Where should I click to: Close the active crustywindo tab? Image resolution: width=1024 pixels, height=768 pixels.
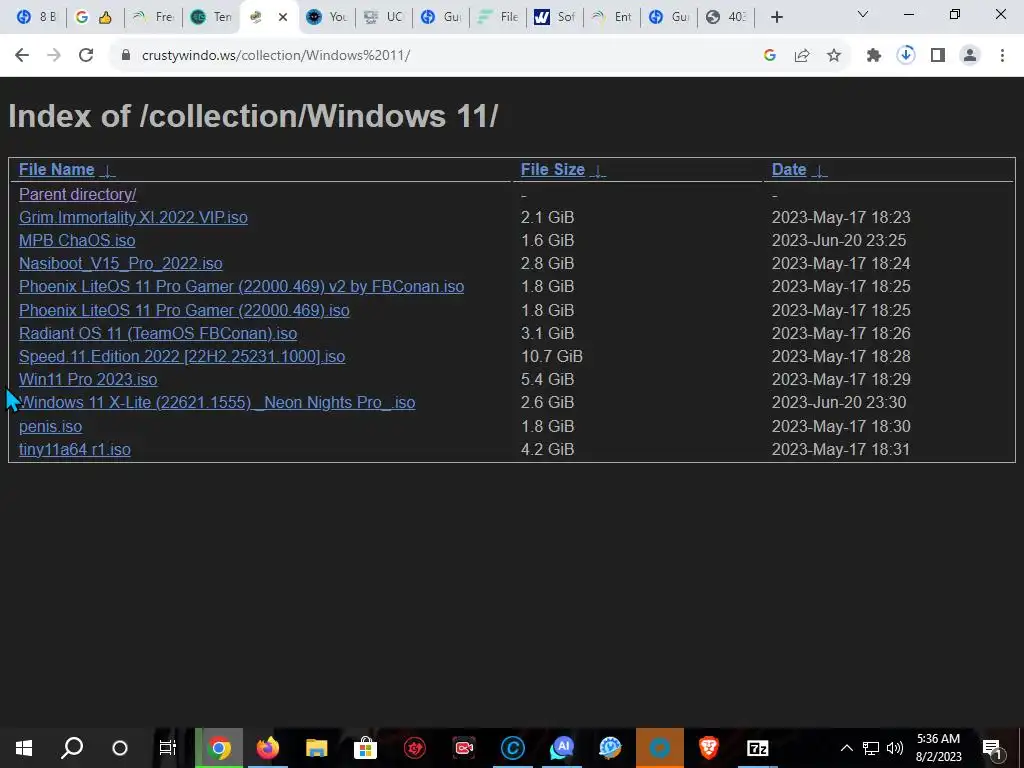tap(283, 18)
